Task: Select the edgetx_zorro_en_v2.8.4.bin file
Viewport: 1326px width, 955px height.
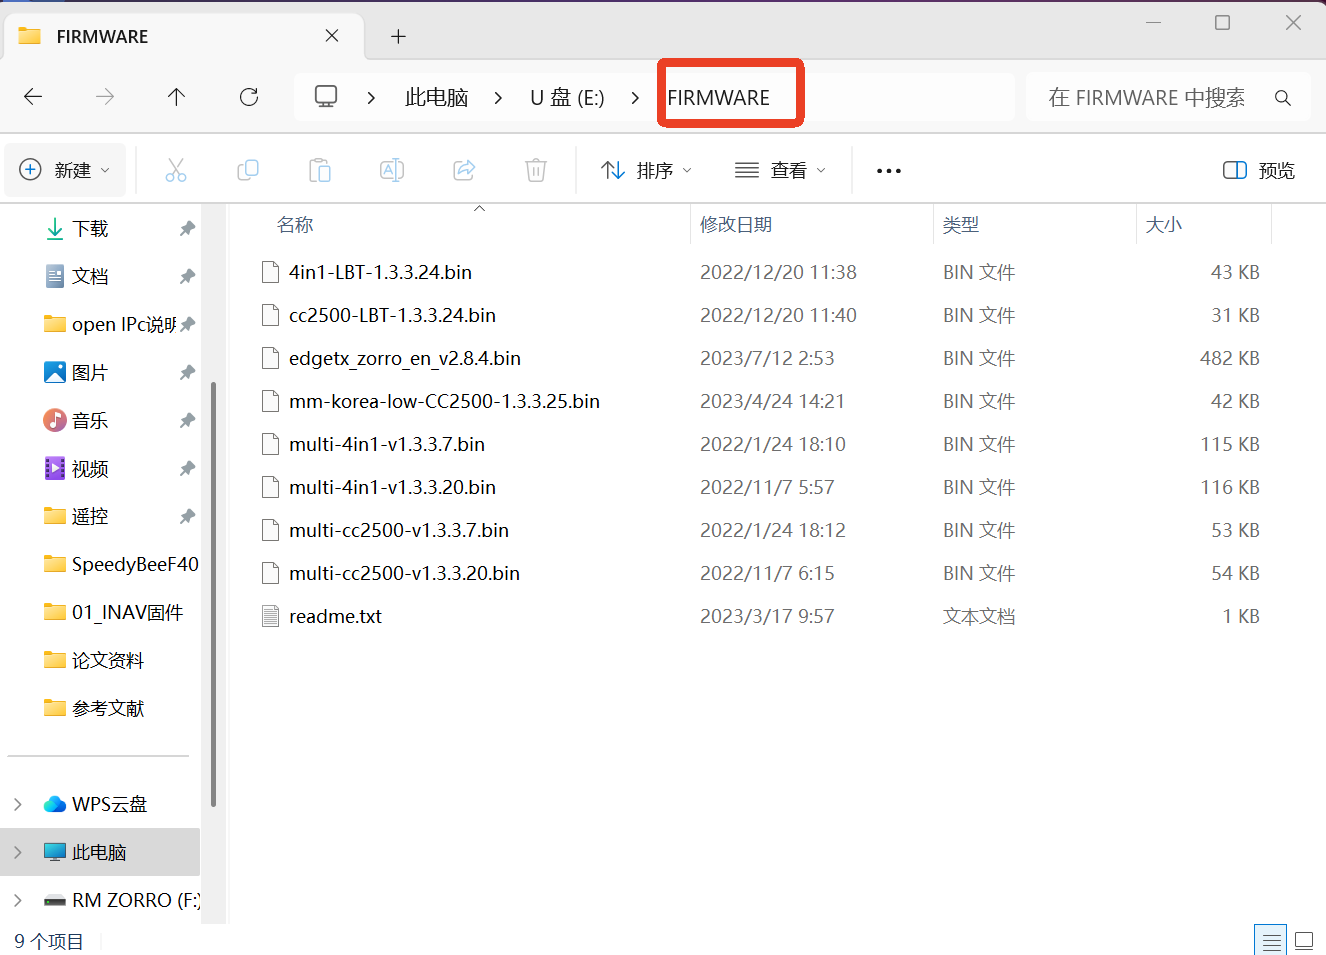Action: 404,358
